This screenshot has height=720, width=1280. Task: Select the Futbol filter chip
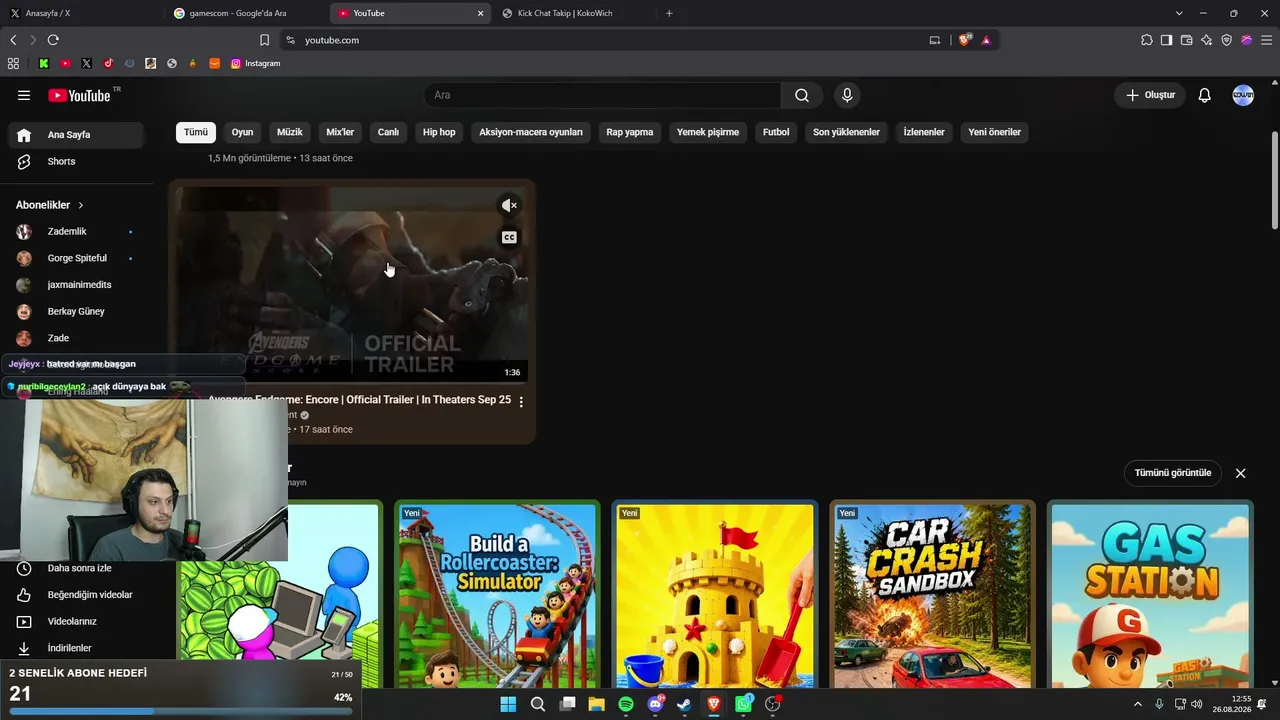pos(776,132)
